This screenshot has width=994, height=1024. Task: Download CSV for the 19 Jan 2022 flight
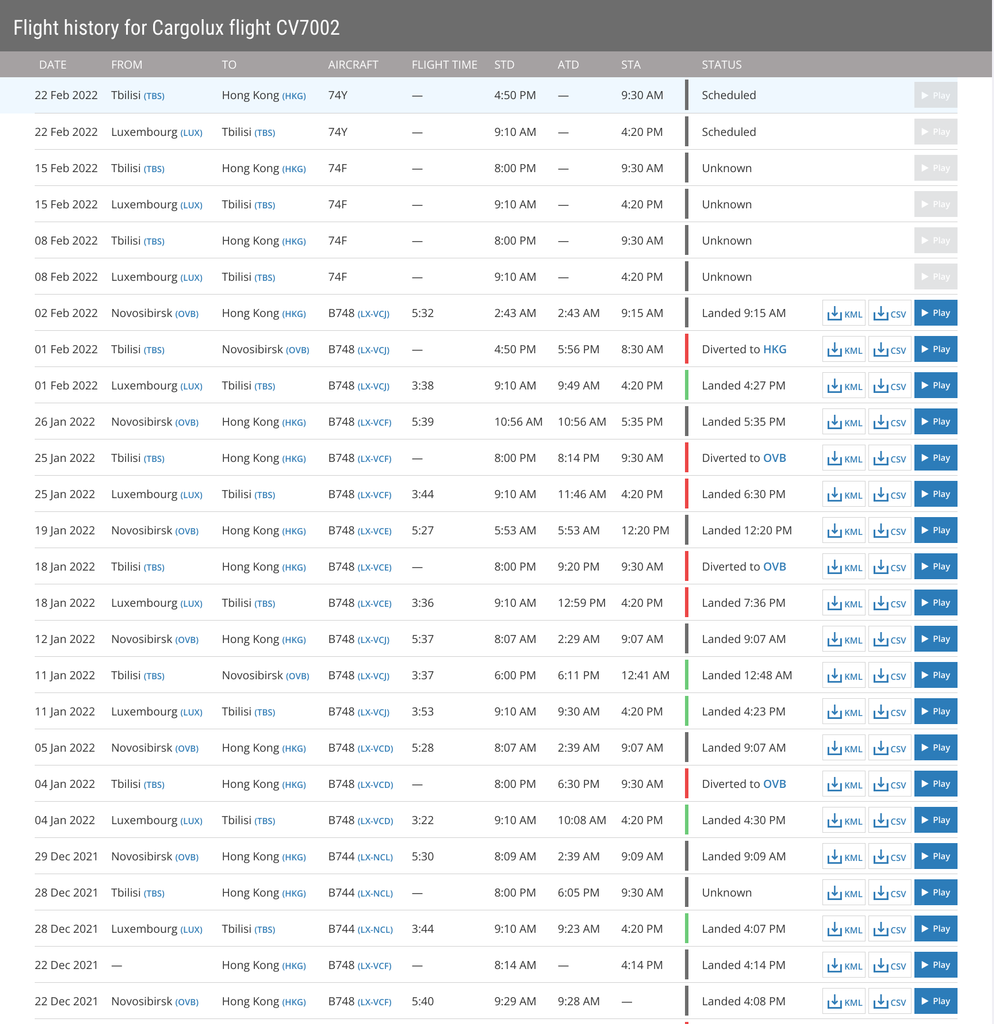click(x=890, y=530)
